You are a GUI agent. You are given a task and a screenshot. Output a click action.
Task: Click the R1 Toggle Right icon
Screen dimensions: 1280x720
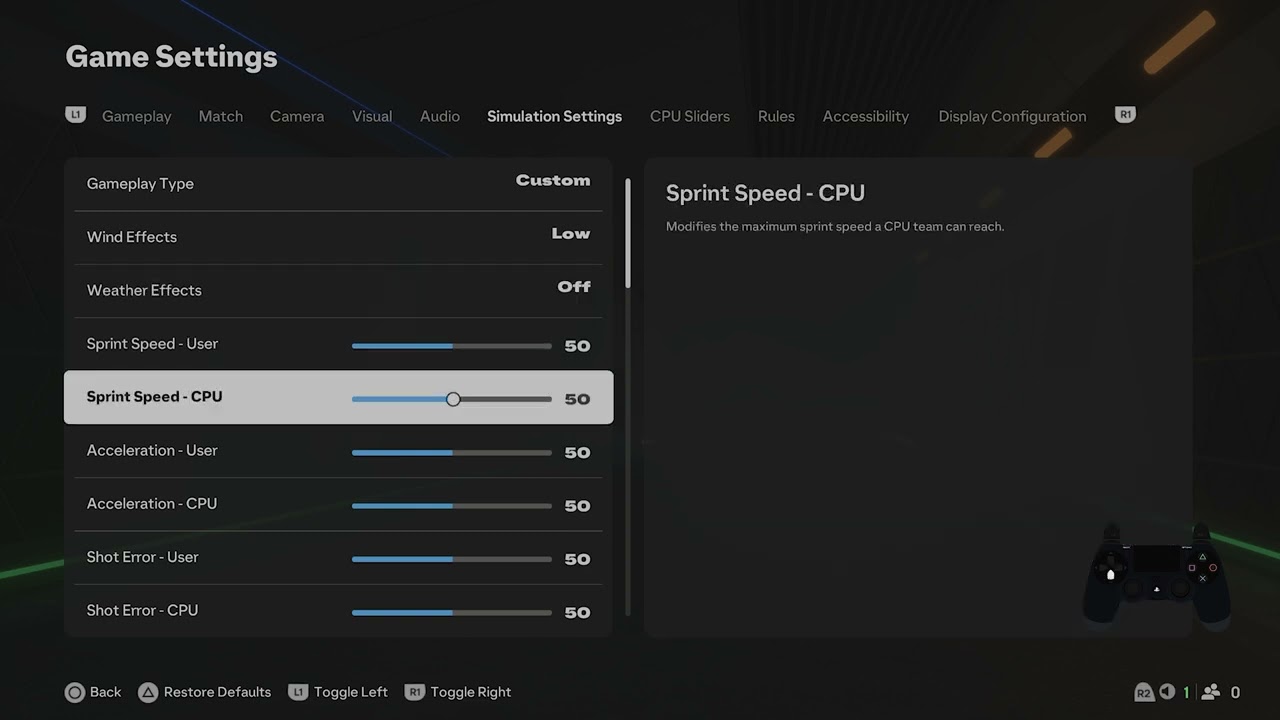coord(415,692)
